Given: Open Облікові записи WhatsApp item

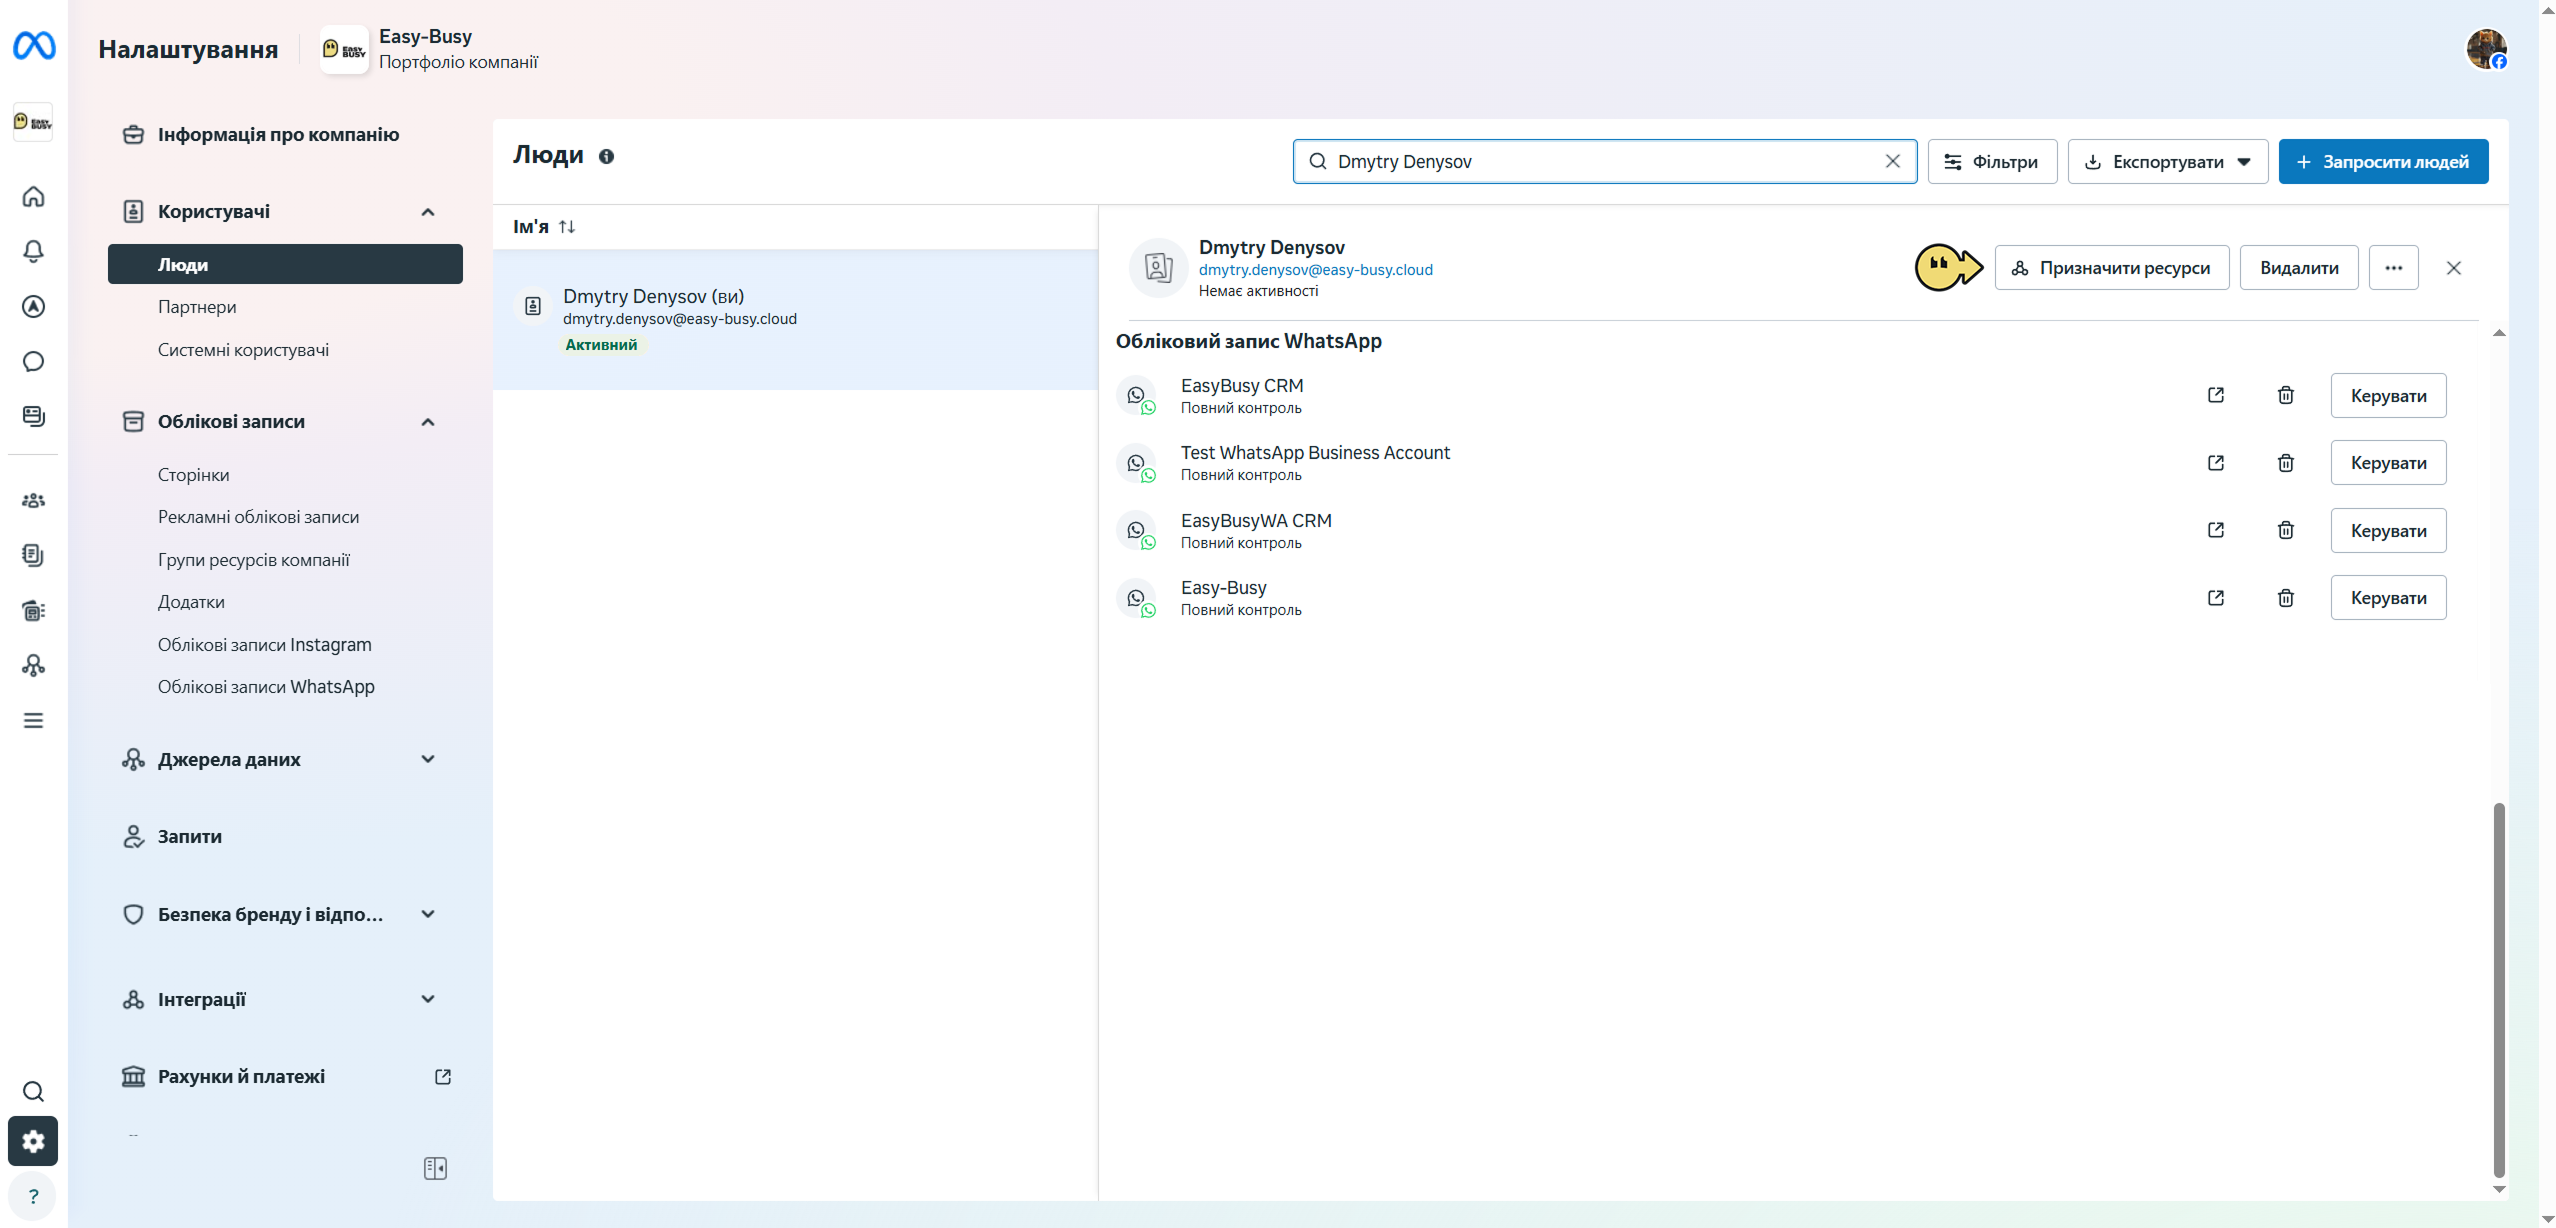Looking at the screenshot, I should coord(266,687).
